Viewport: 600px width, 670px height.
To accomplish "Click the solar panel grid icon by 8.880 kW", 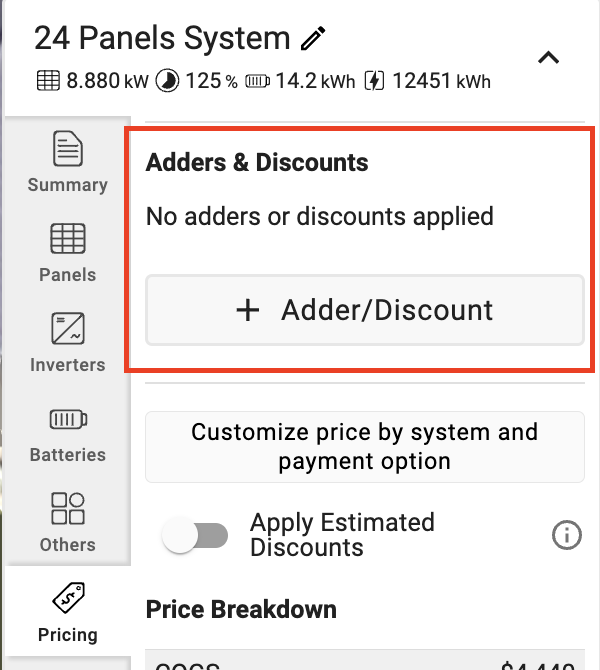I will click(48, 81).
